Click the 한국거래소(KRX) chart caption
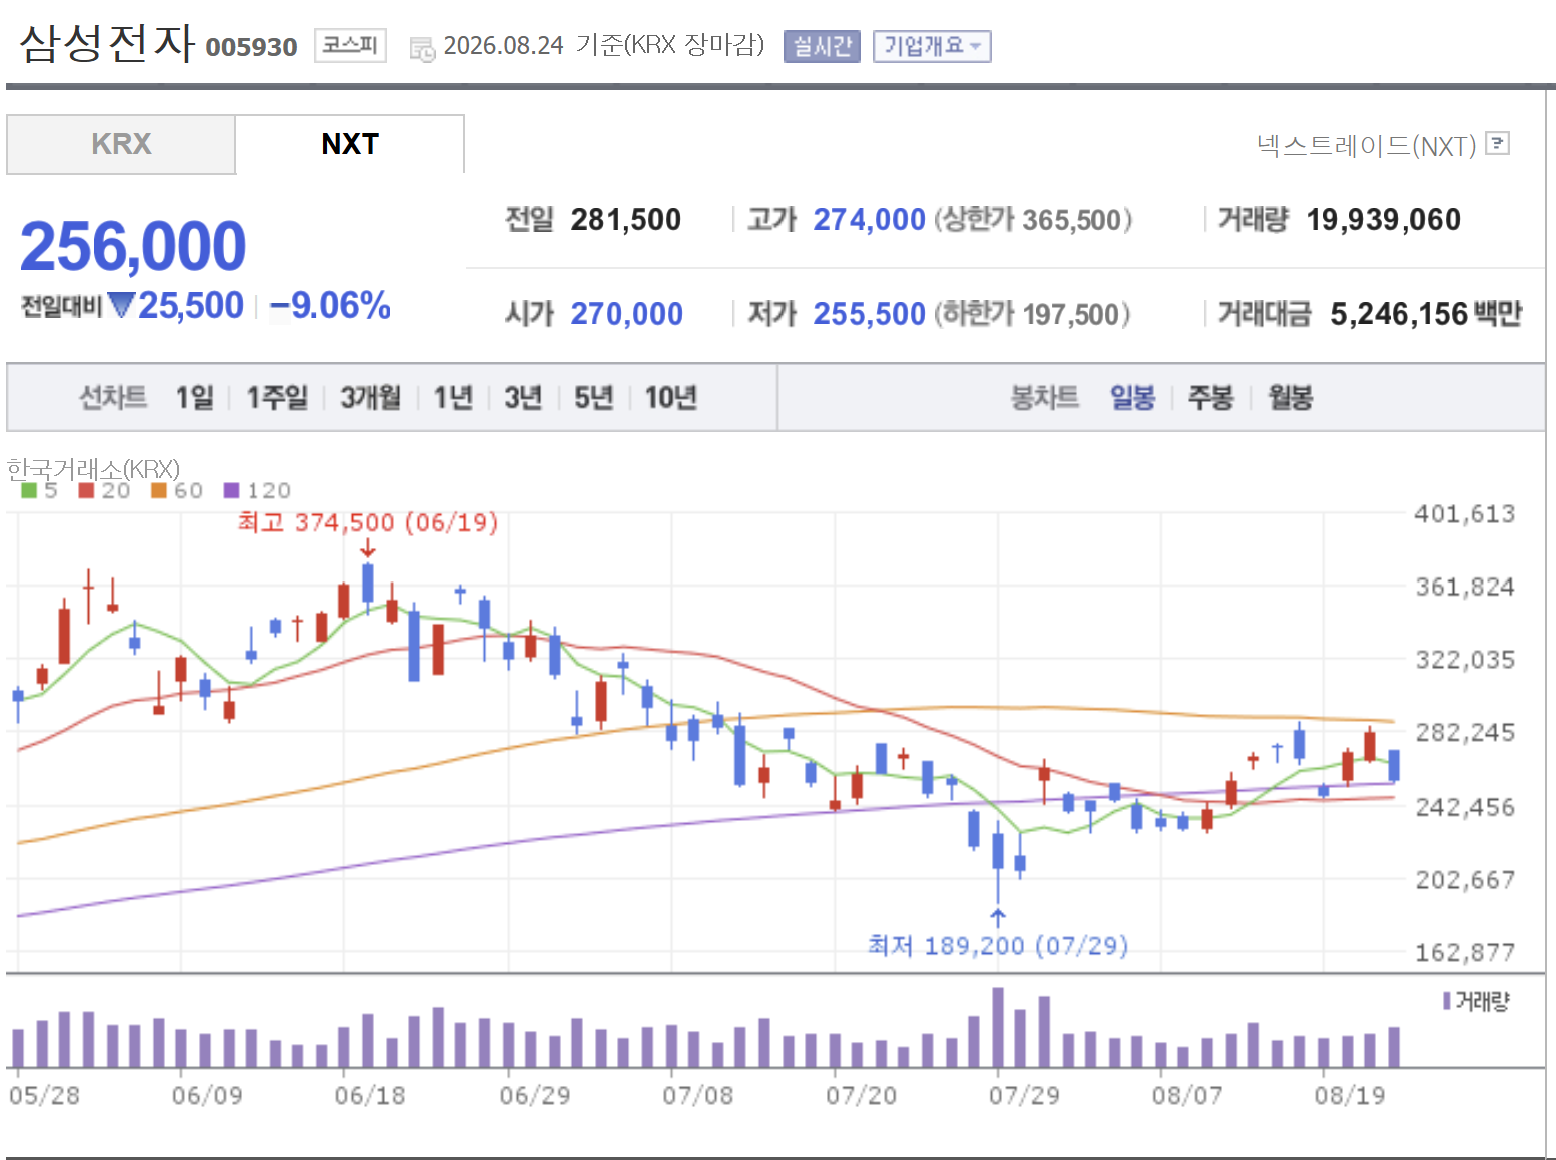The height and width of the screenshot is (1160, 1556). click(93, 468)
